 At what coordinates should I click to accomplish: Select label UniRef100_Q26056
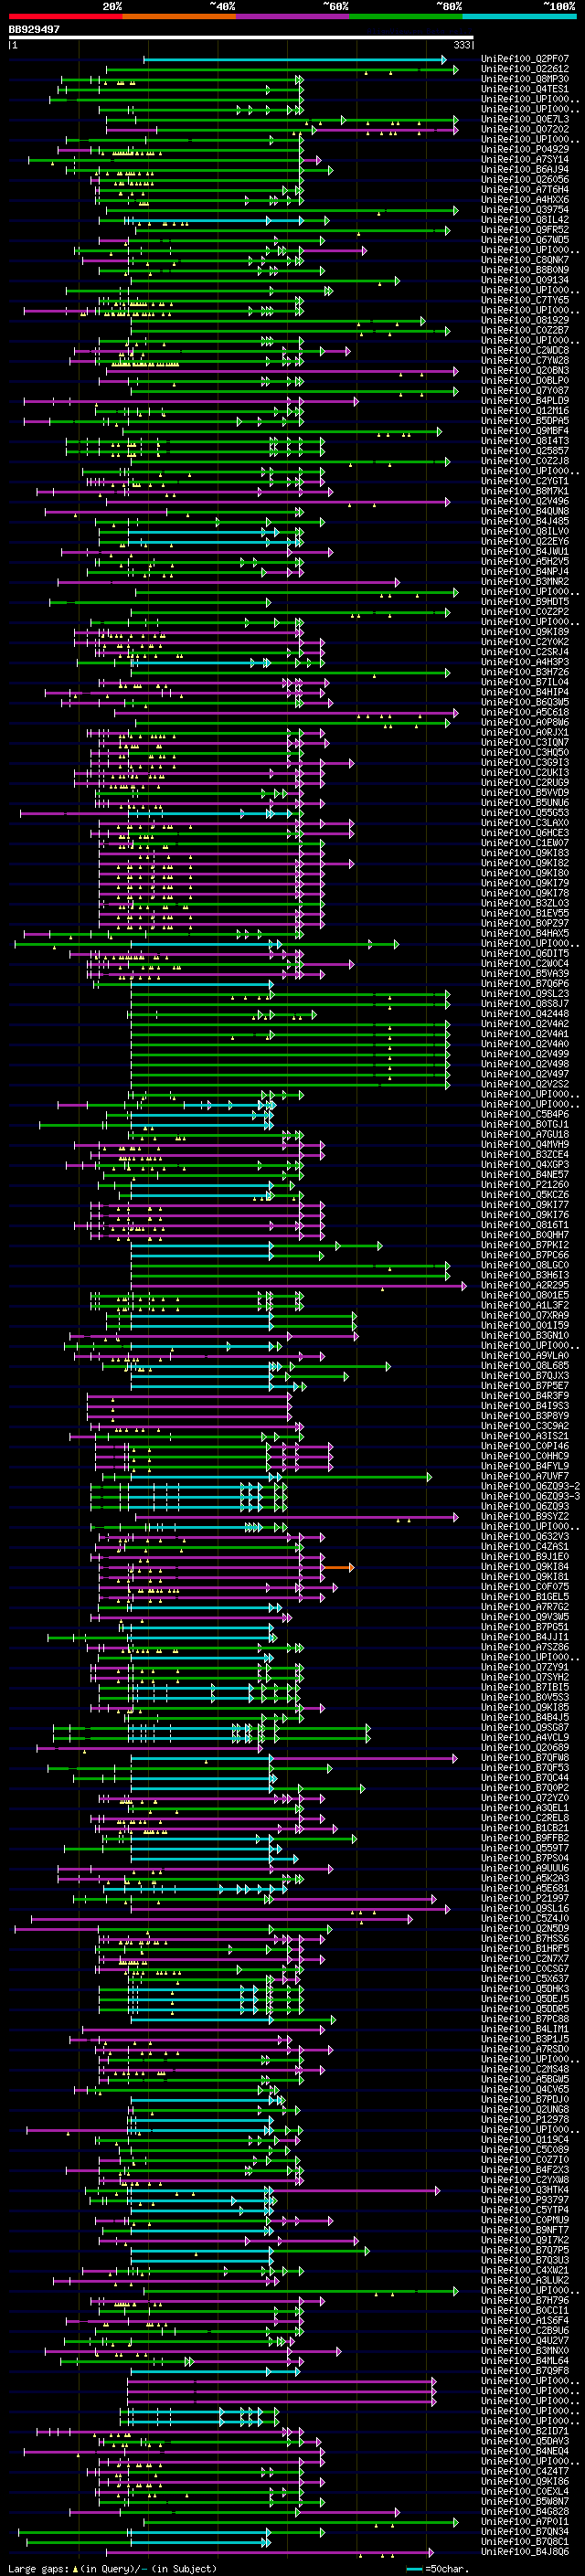(524, 179)
